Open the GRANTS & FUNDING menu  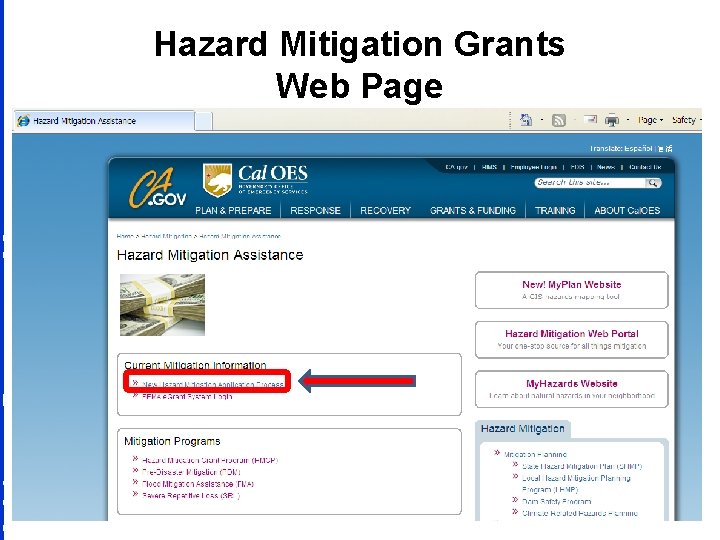473,210
